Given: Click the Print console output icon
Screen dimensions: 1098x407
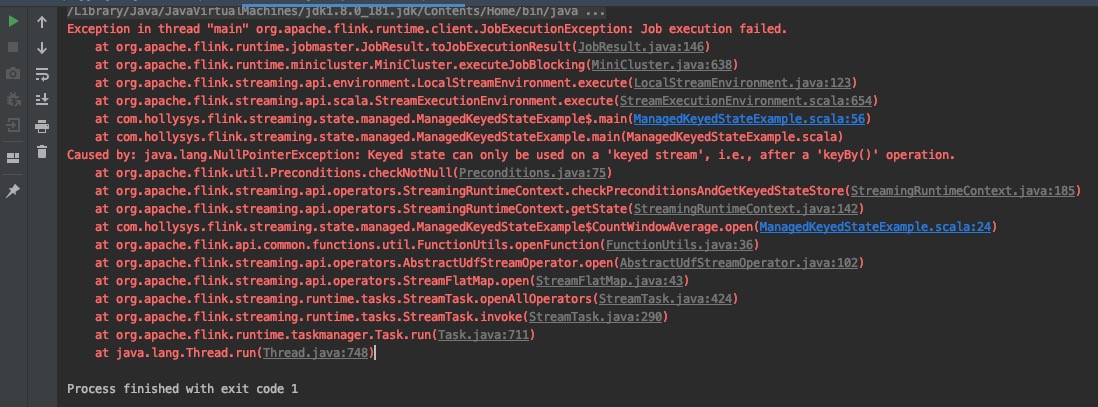Looking at the screenshot, I should click(42, 125).
